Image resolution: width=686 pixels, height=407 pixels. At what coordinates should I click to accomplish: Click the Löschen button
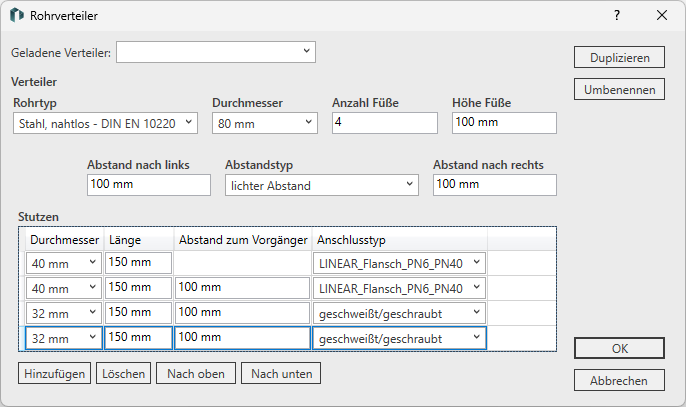point(123,373)
